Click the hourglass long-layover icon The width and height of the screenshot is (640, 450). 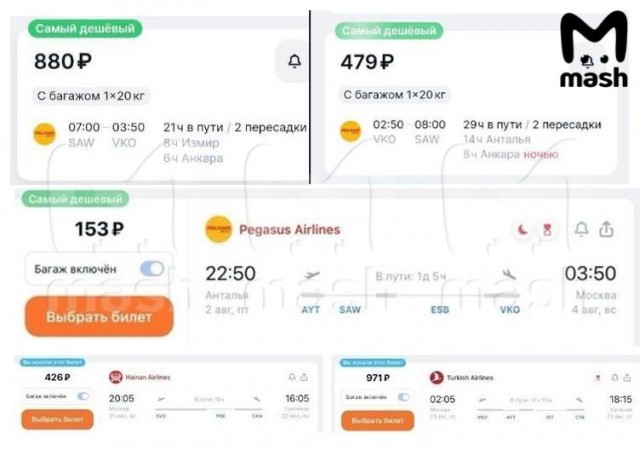[547, 230]
